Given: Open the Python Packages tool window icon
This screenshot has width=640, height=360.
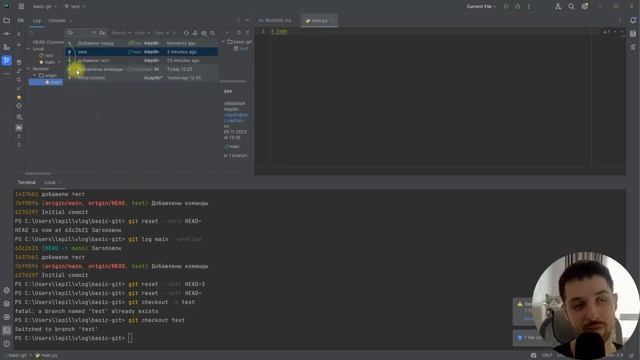Looking at the screenshot, I should (x=7, y=303).
